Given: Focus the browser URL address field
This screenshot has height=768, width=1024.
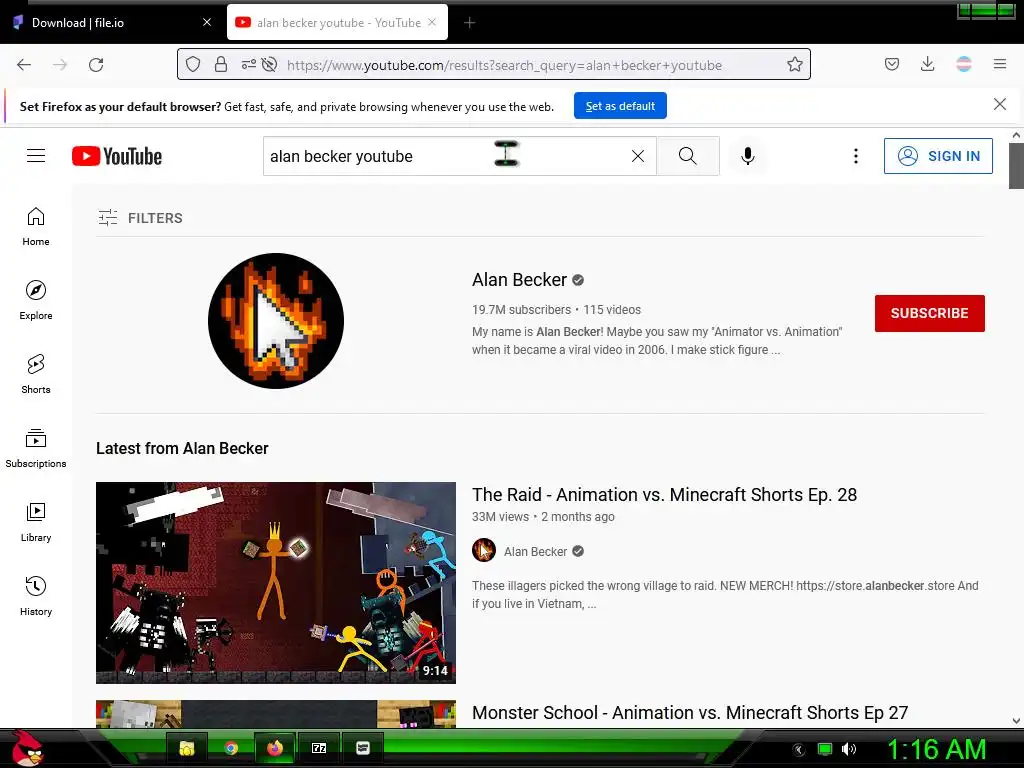Looking at the screenshot, I should 503,65.
